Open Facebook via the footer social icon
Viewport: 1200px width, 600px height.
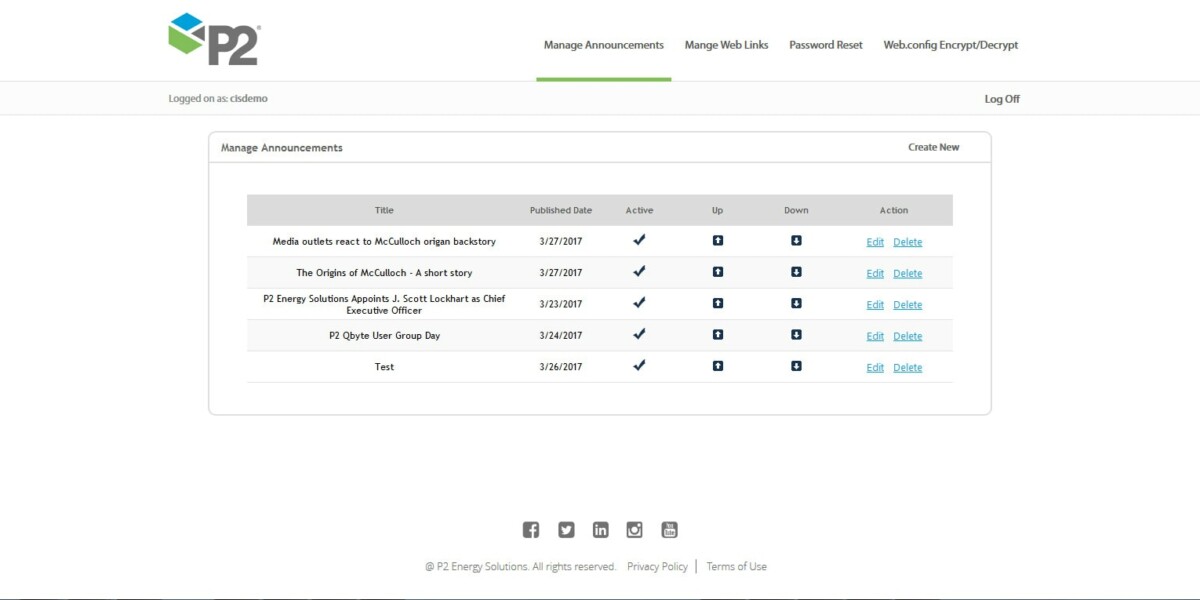tap(531, 529)
